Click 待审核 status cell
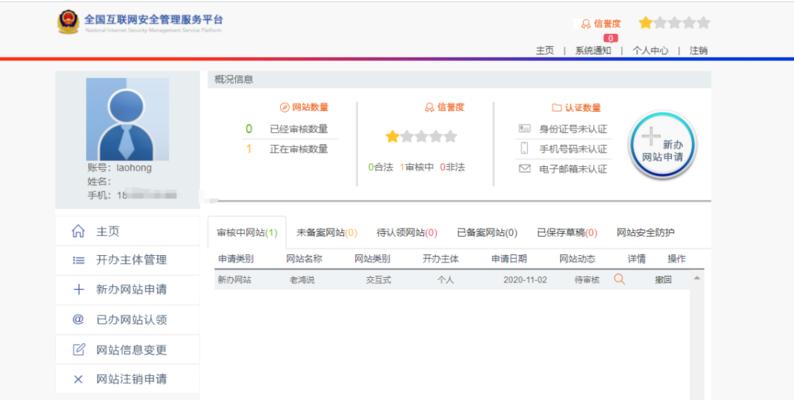This screenshot has height=400, width=794. click(x=587, y=279)
